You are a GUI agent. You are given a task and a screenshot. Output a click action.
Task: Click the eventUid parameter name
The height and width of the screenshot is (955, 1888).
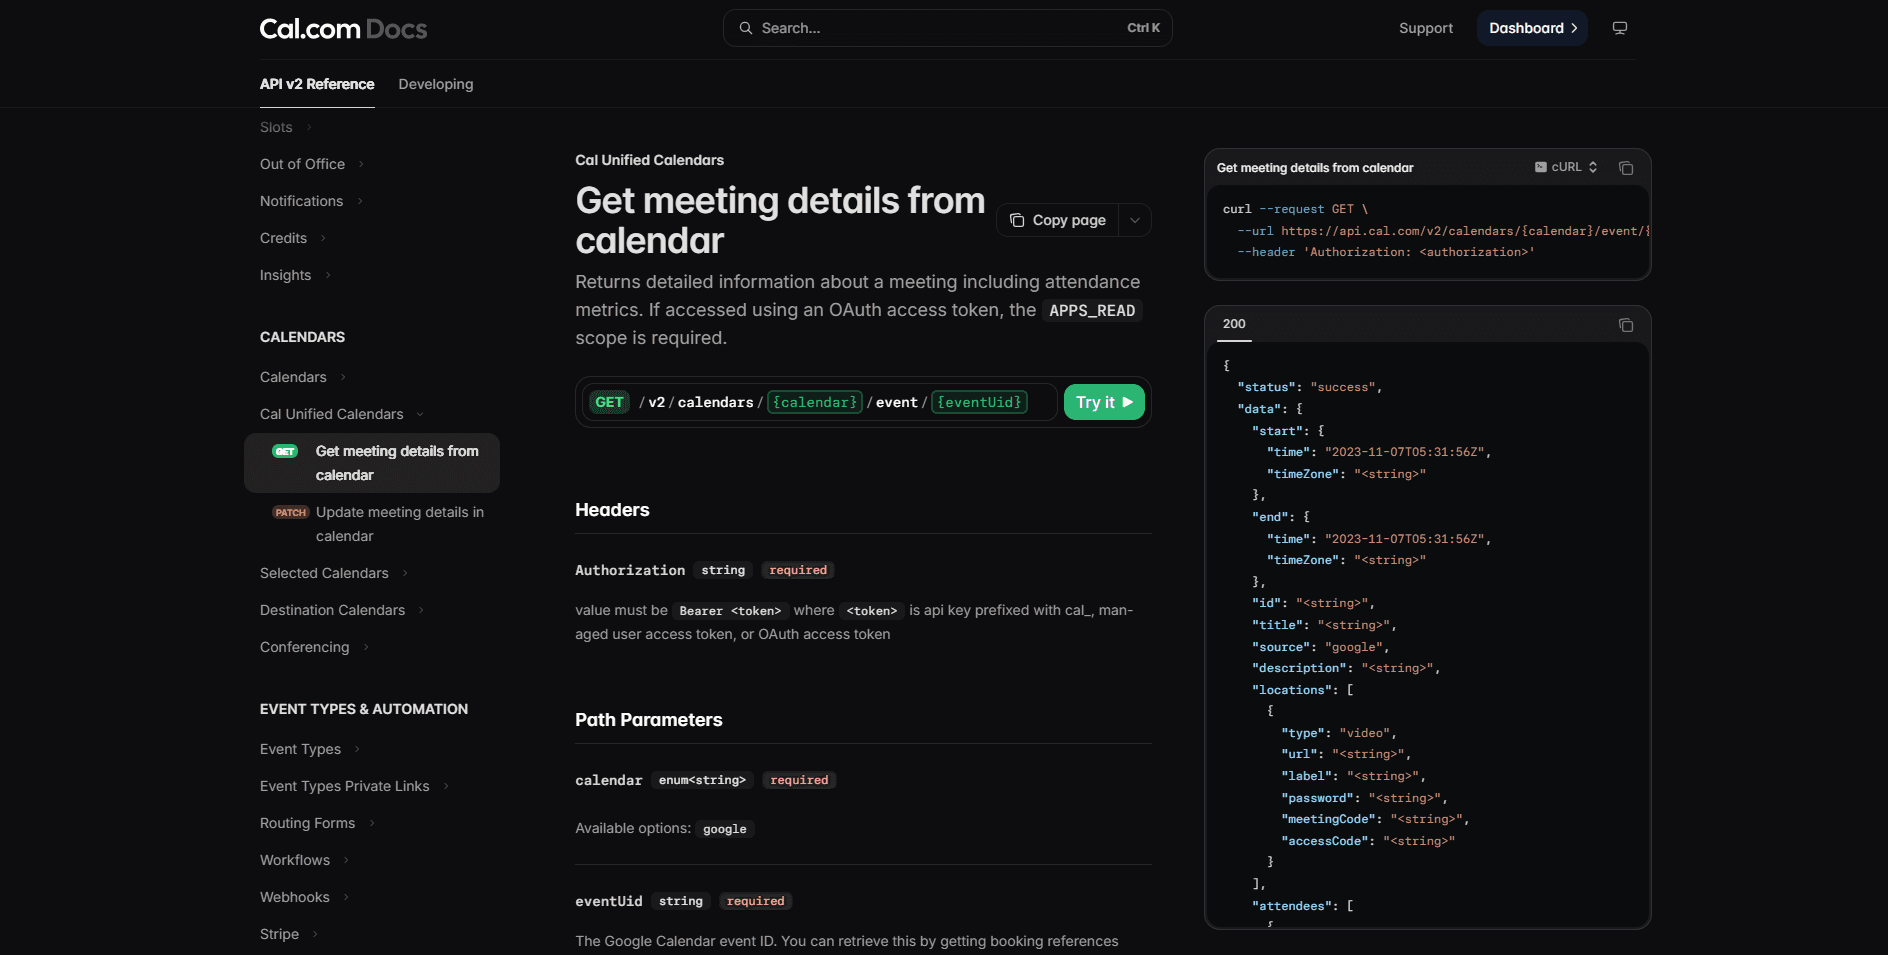[x=609, y=901]
